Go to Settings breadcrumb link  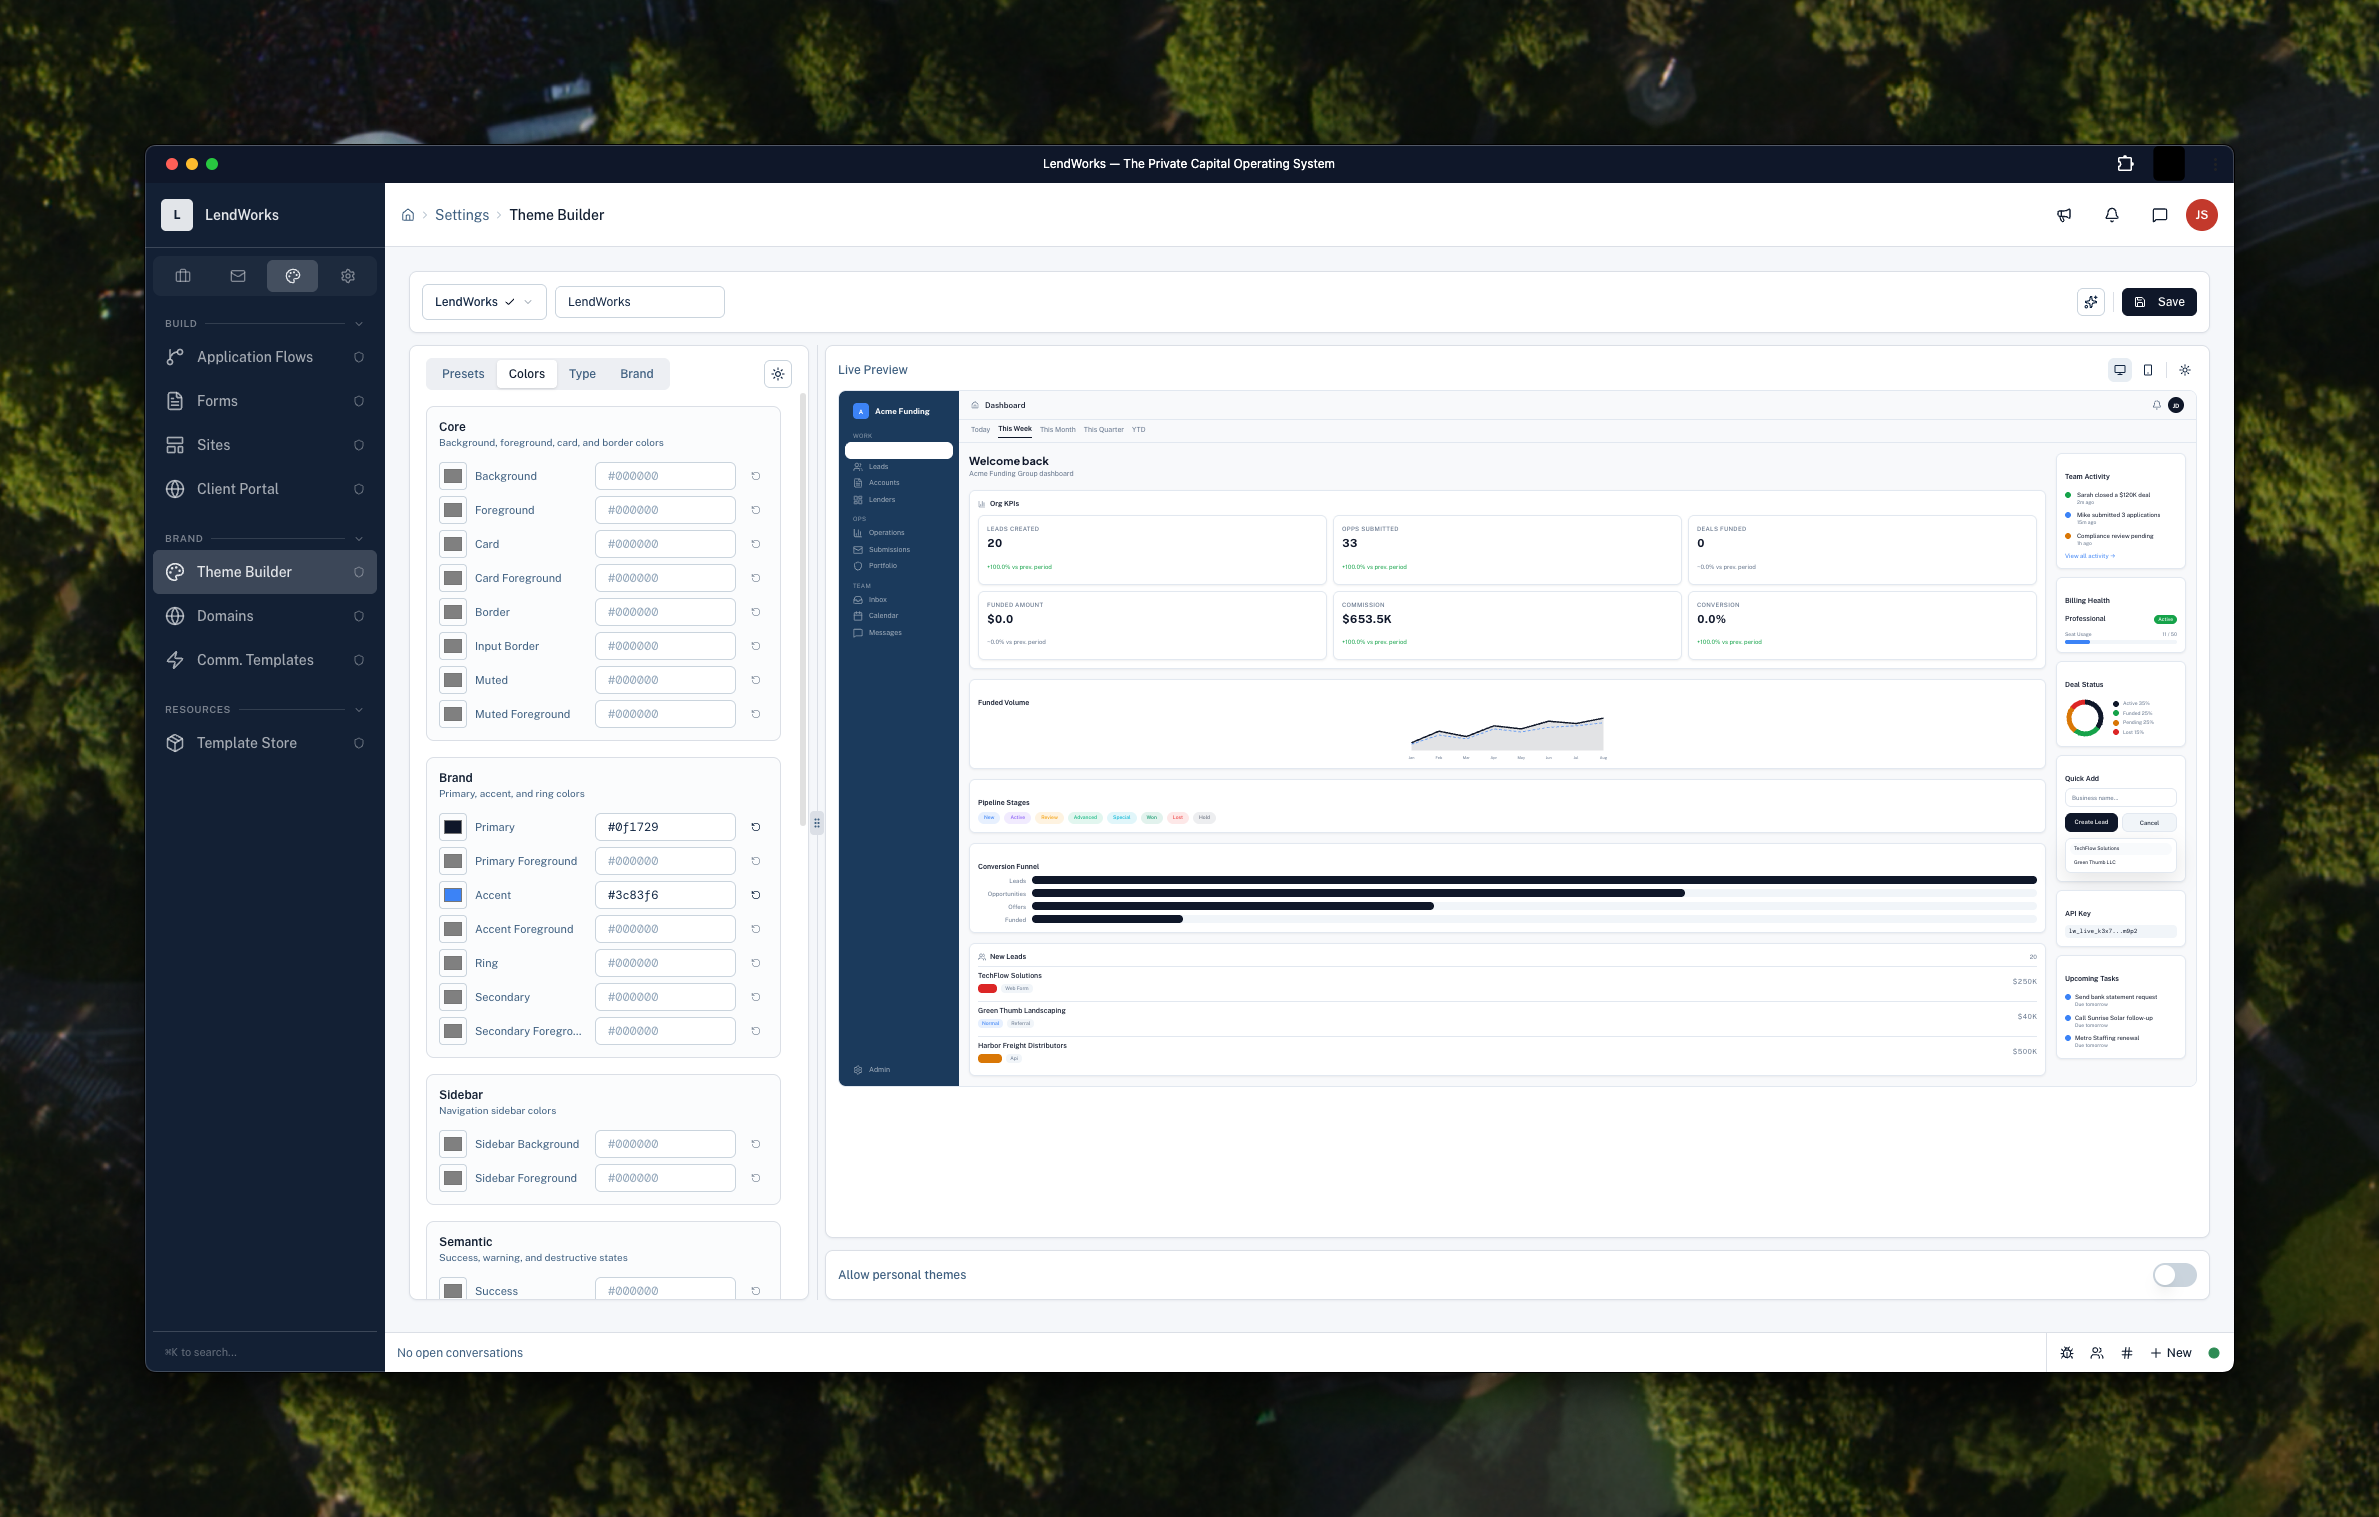462,215
